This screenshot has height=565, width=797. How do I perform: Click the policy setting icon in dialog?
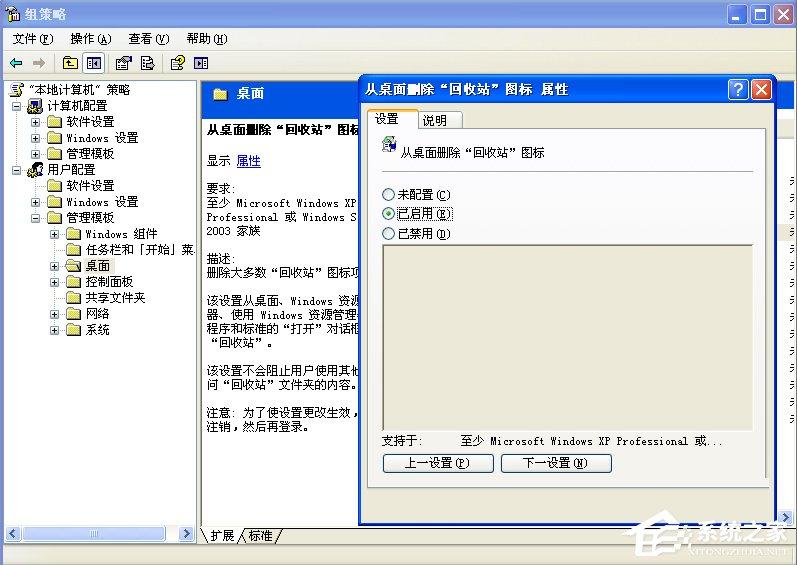coord(389,144)
